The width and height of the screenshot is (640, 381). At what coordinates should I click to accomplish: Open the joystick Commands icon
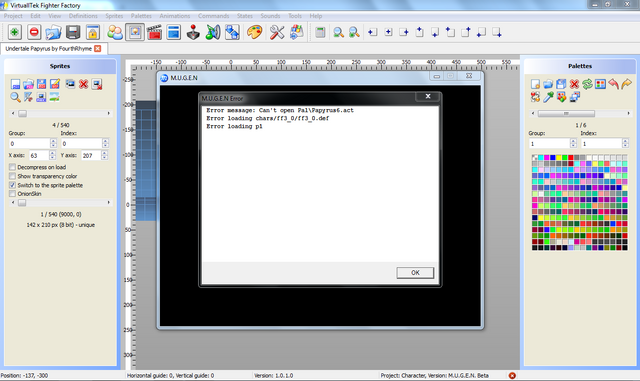click(193, 32)
